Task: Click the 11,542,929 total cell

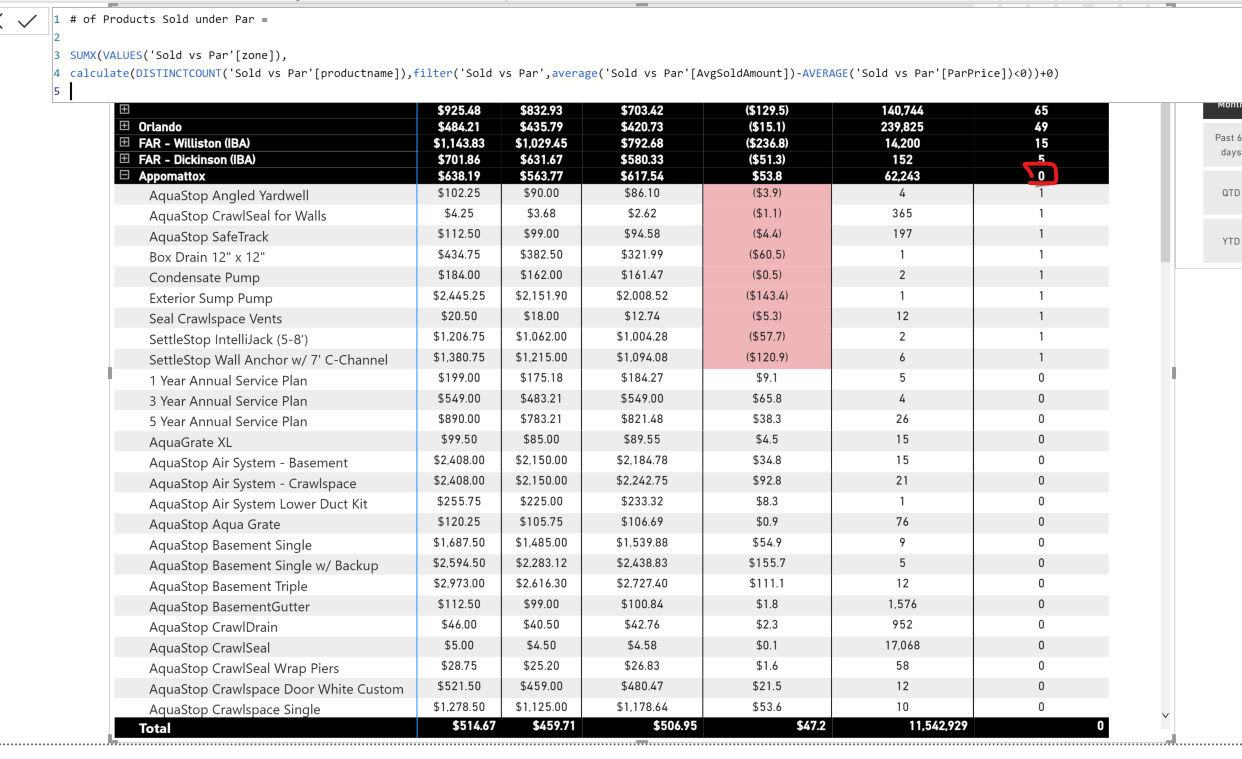Action: coord(939,726)
